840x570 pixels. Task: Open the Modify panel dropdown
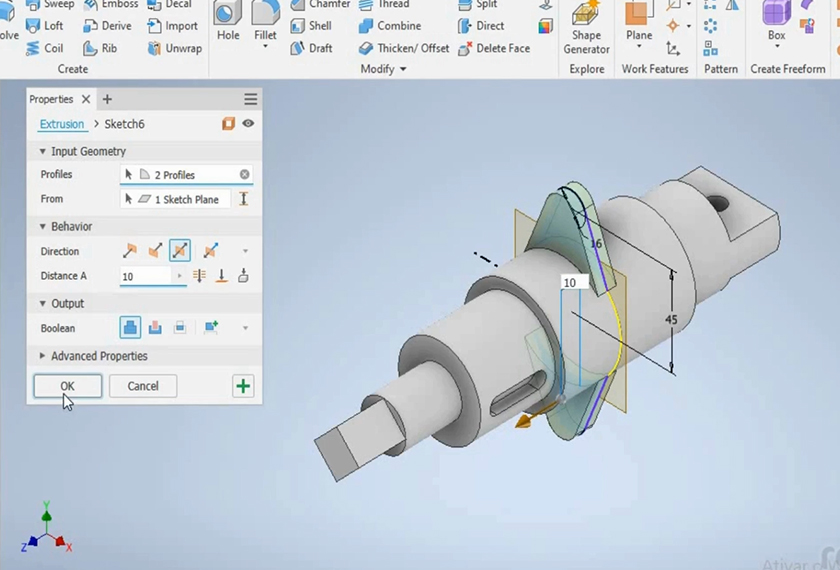click(x=403, y=69)
